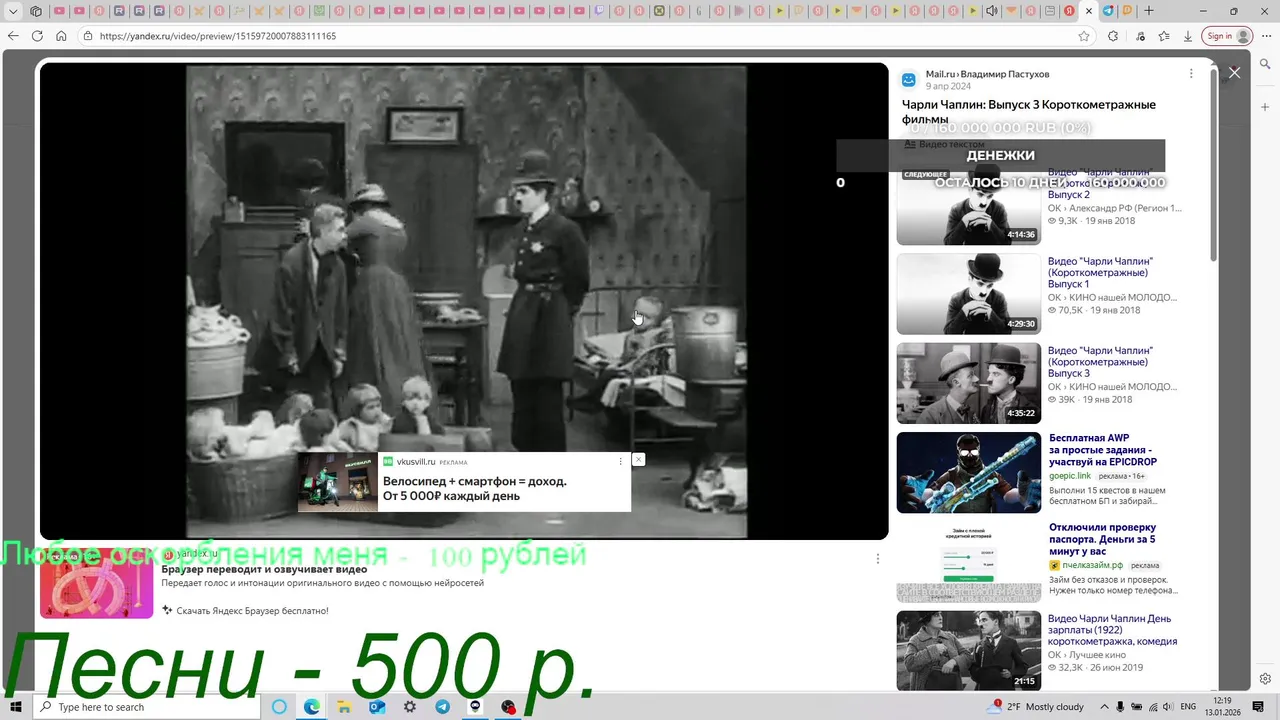The width and height of the screenshot is (1280, 720).
Task: Open the browser Settings and more menu
Action: pos(1265,36)
